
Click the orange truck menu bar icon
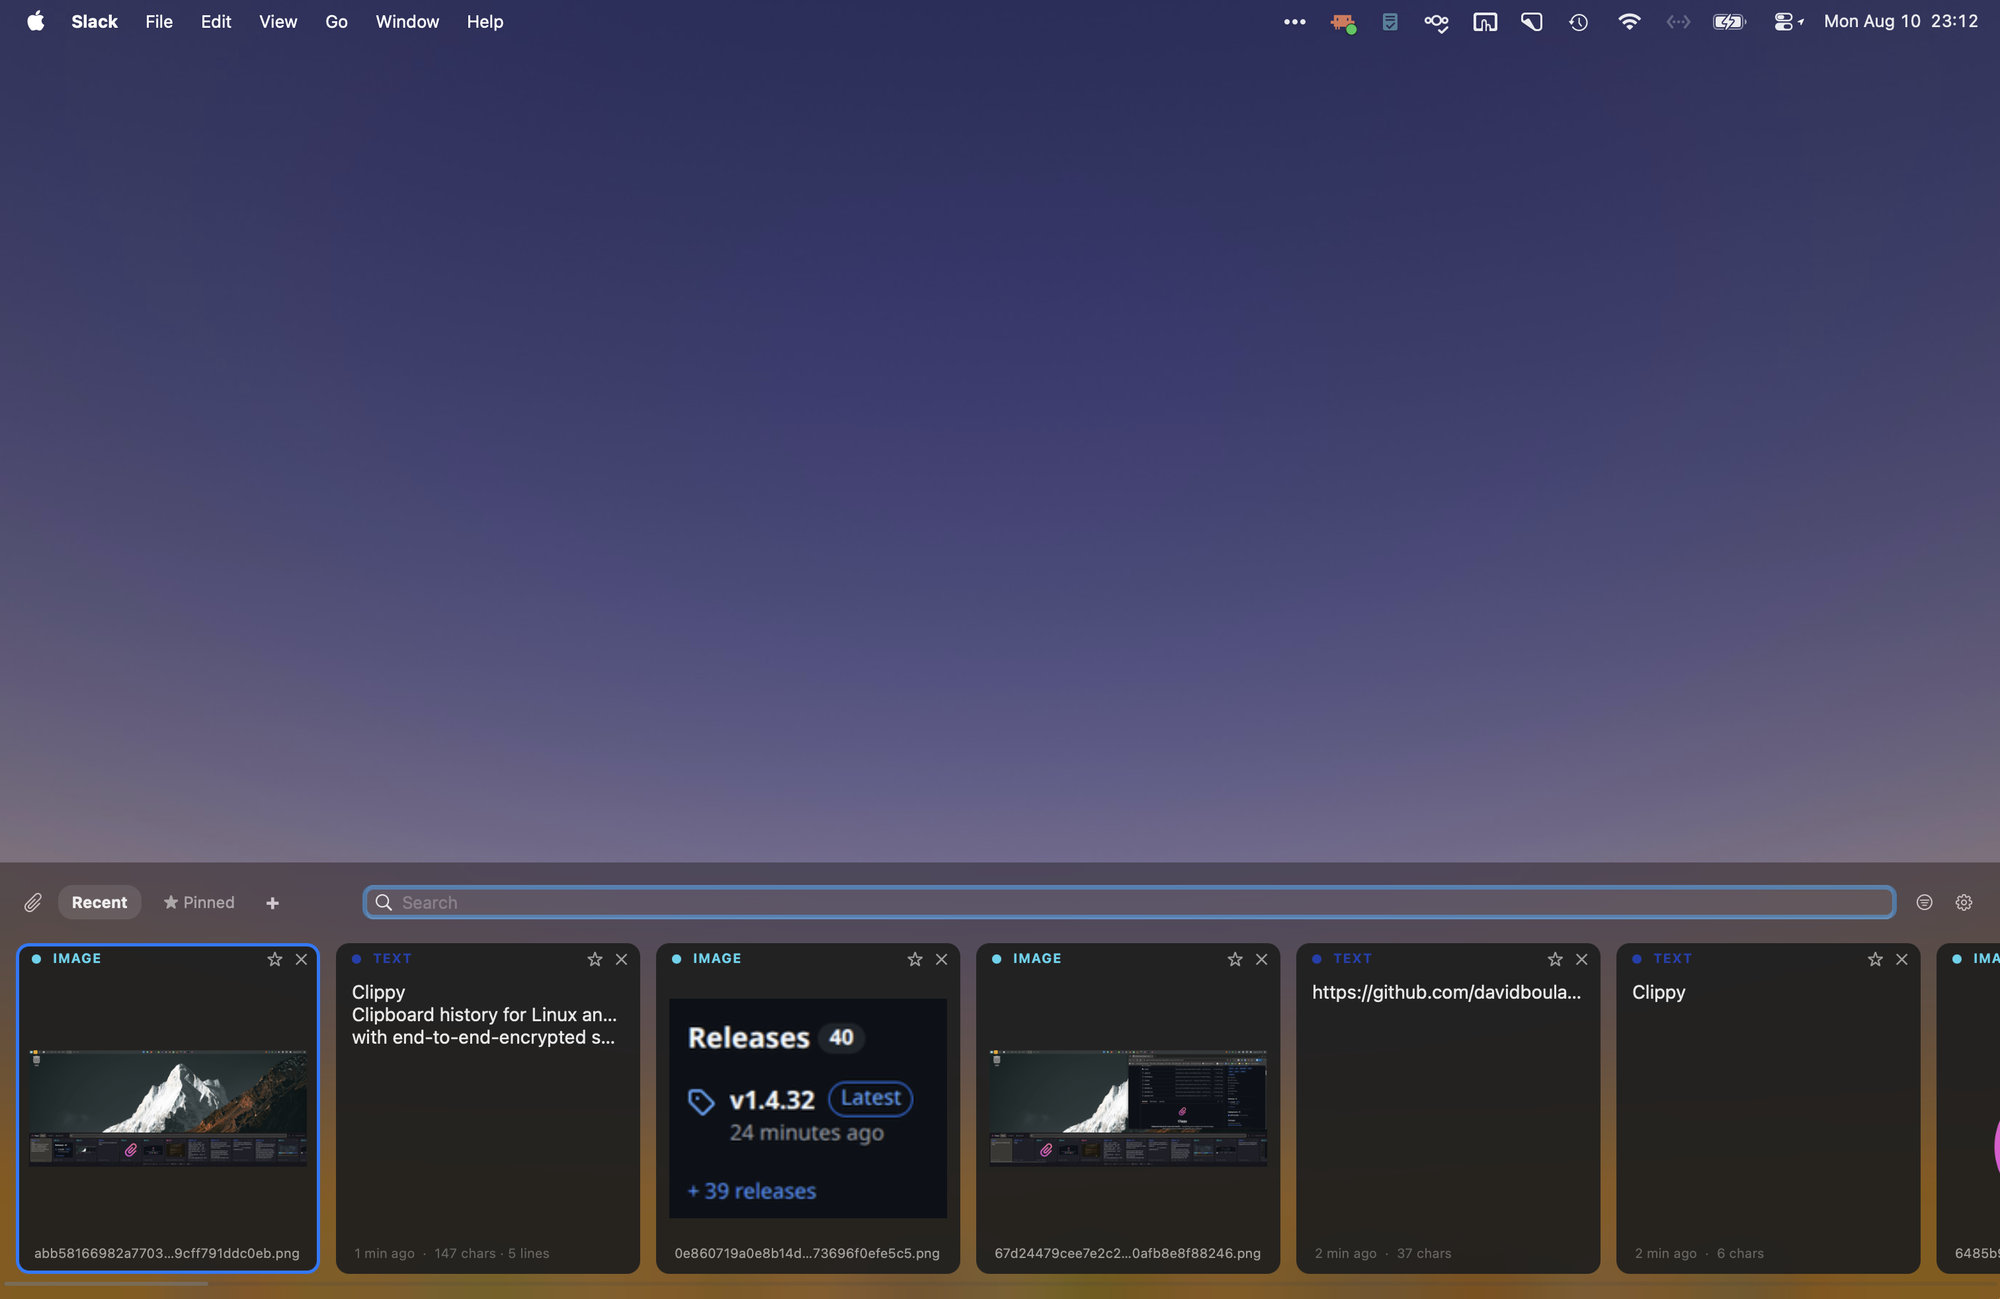[x=1343, y=22]
